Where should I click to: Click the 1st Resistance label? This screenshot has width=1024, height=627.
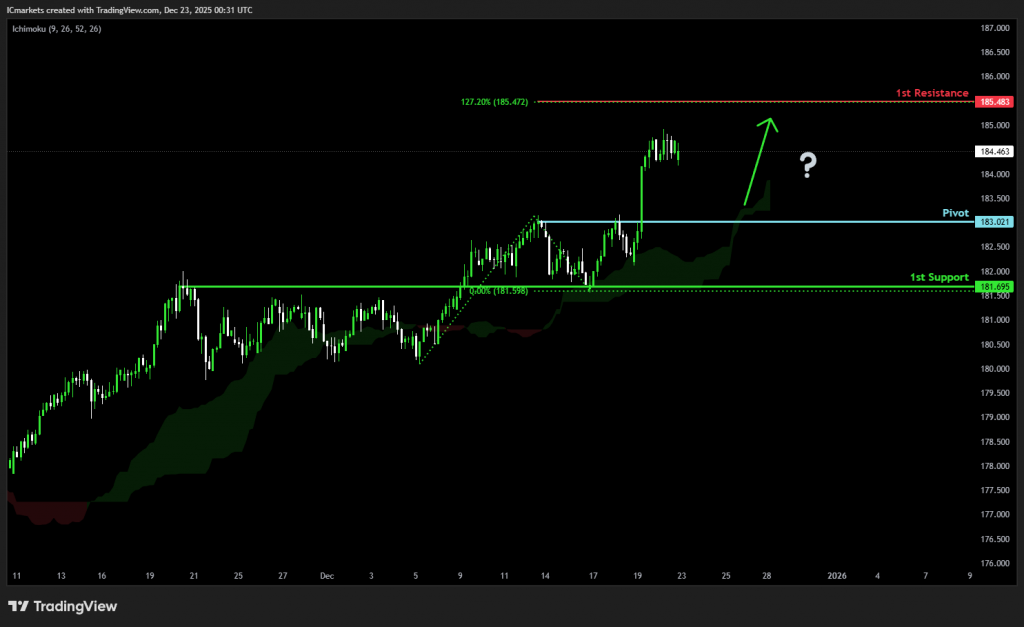point(931,92)
